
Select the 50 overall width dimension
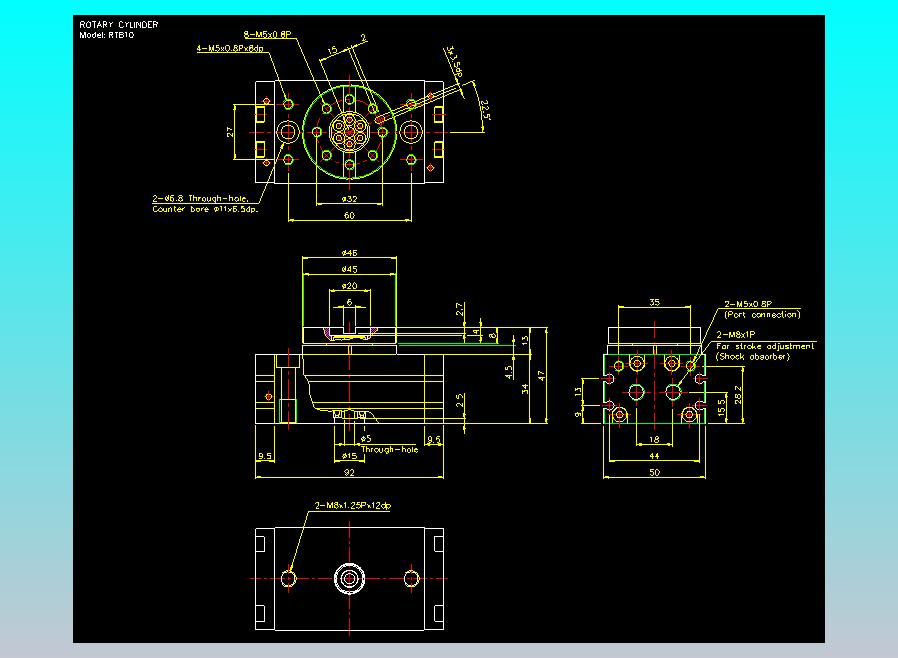coord(655,472)
